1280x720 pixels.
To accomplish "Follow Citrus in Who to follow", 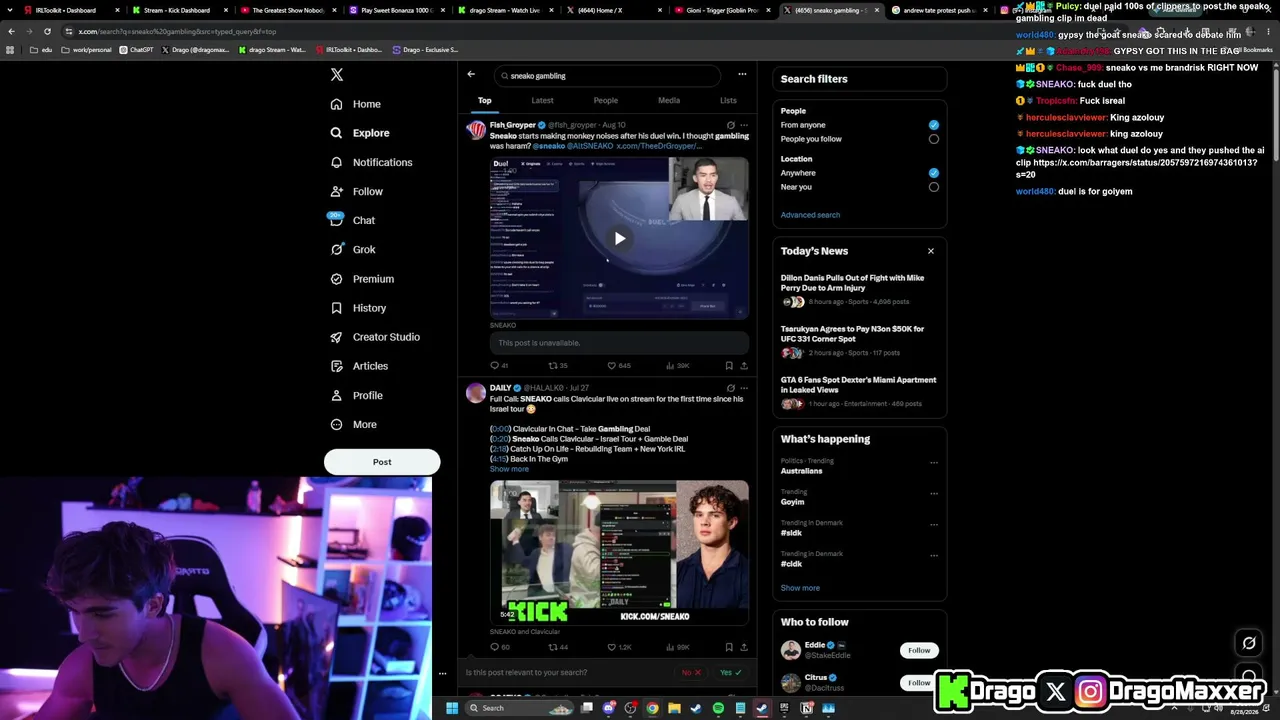I will point(919,683).
